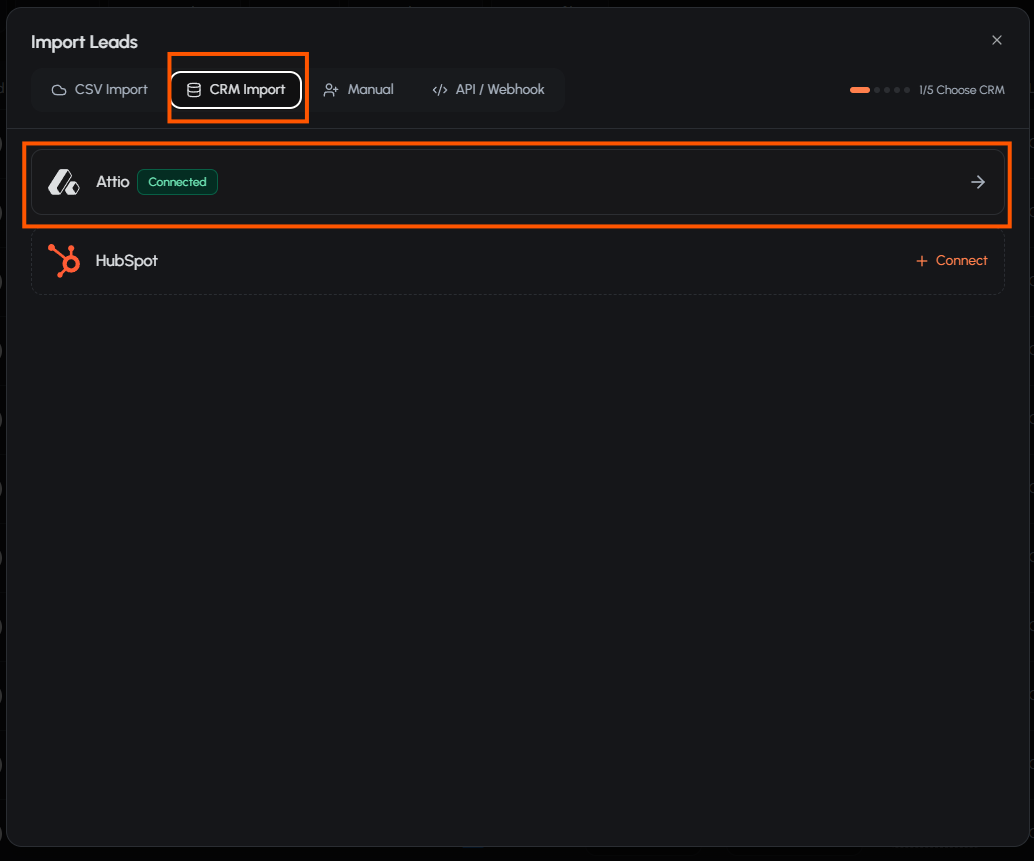The width and height of the screenshot is (1034, 861).
Task: Click the Import Leads dialog title
Action: [84, 42]
